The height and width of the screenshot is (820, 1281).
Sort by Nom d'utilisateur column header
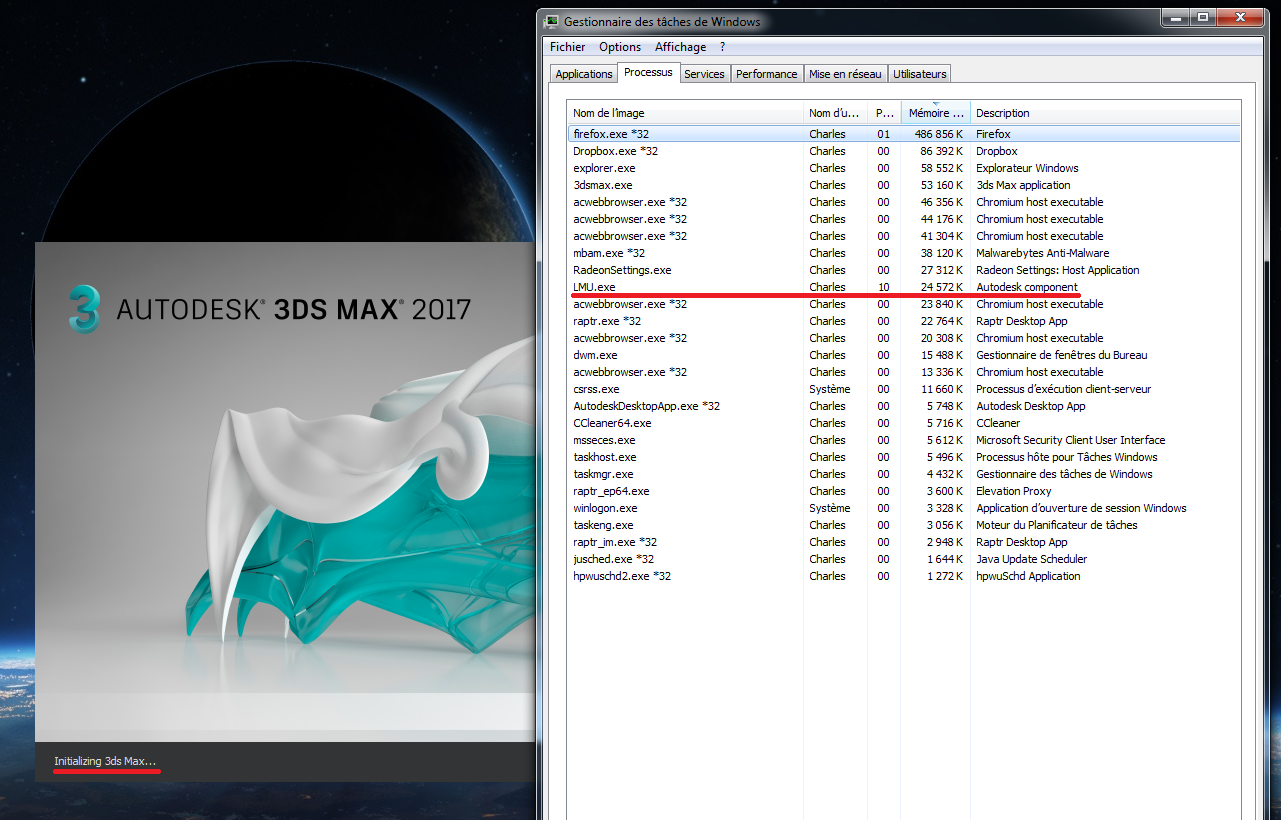834,113
